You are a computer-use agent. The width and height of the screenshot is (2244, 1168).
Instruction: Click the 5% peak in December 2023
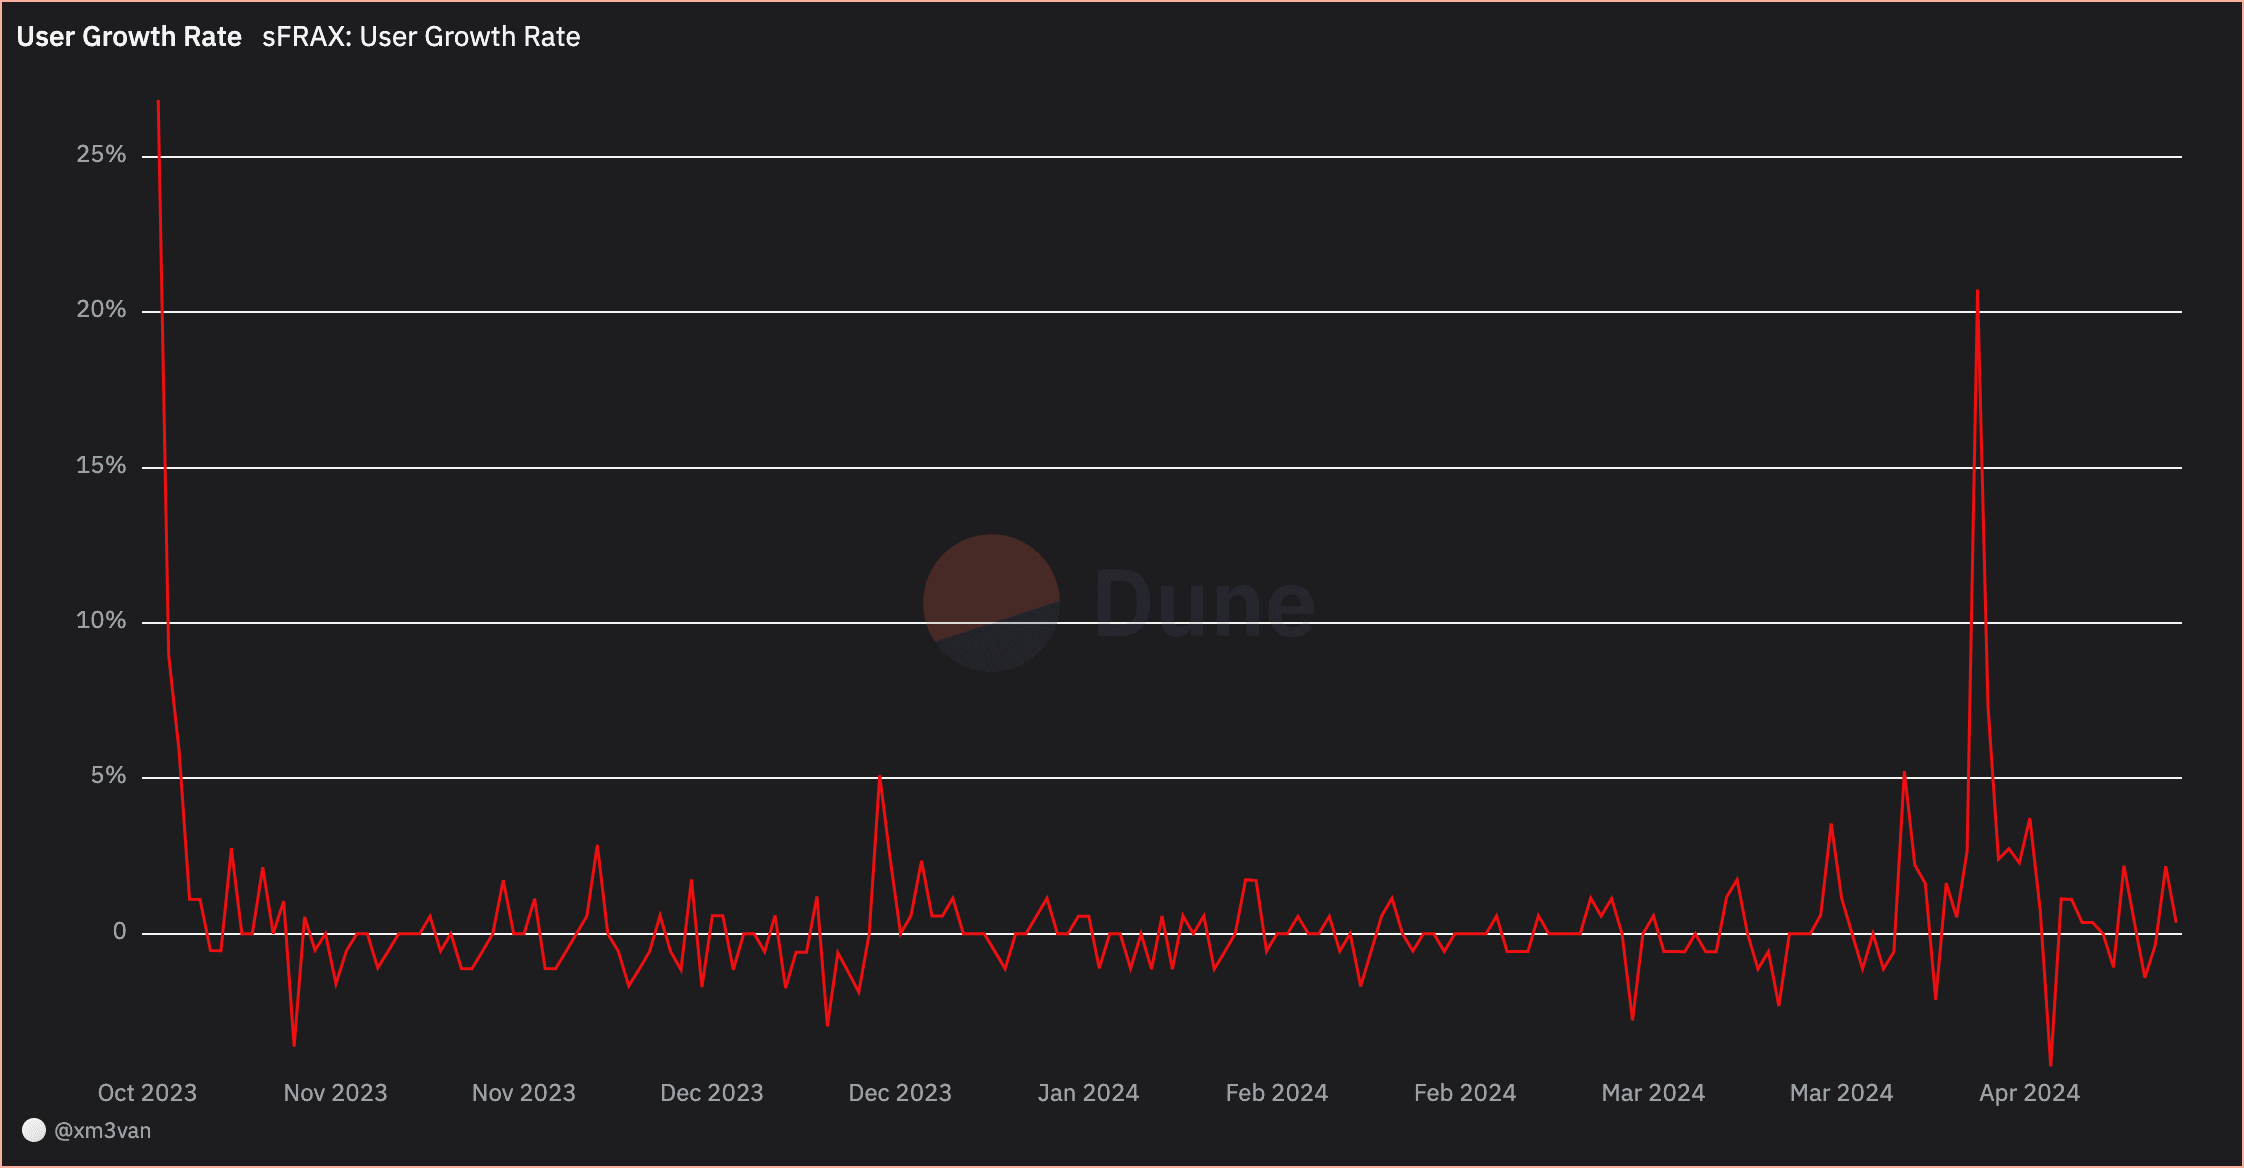click(x=879, y=777)
